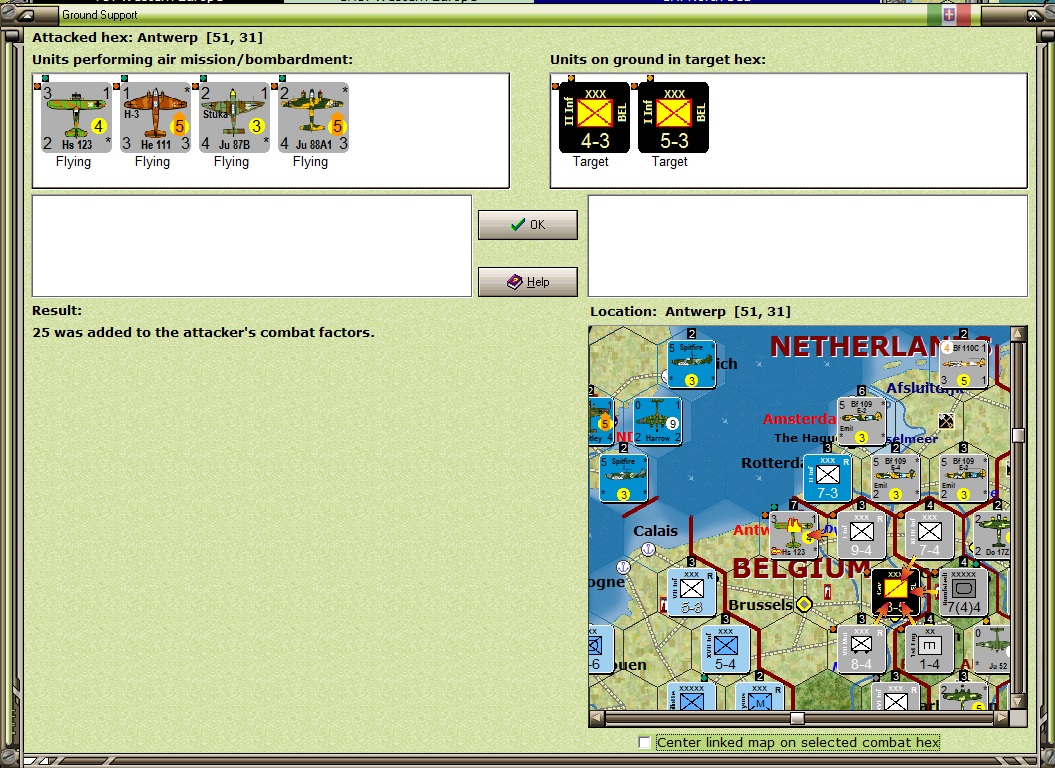Click 'Units on ground in target hex:' label
This screenshot has width=1055, height=768.
pos(657,60)
